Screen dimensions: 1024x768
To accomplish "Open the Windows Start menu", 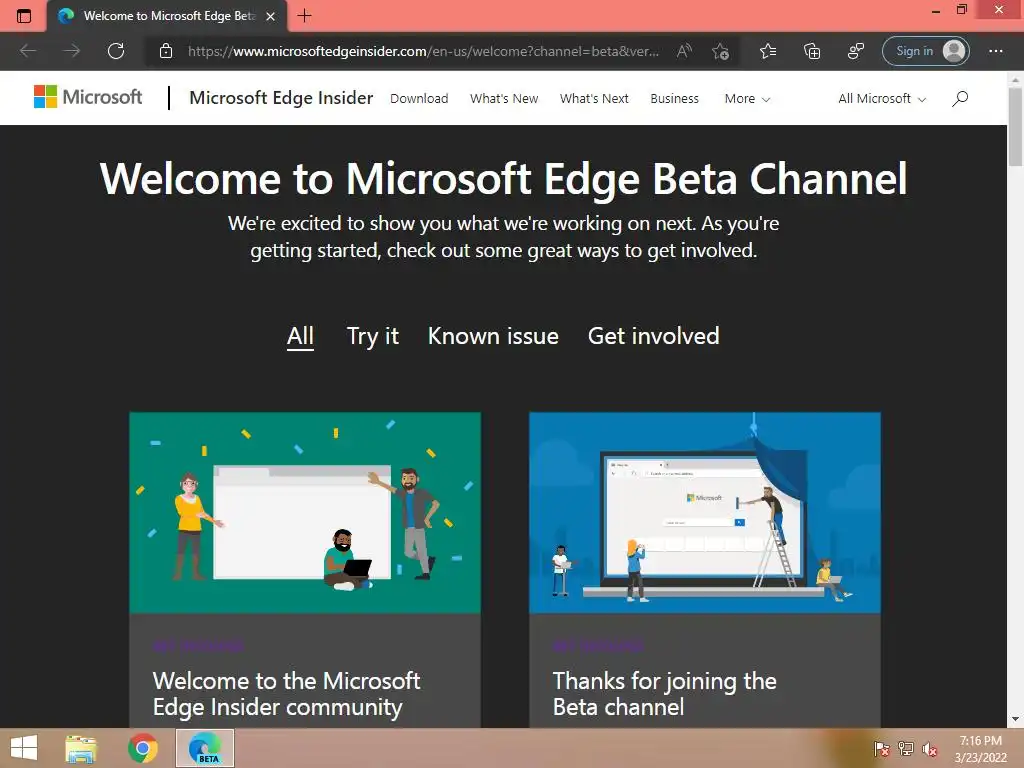I will 24,748.
